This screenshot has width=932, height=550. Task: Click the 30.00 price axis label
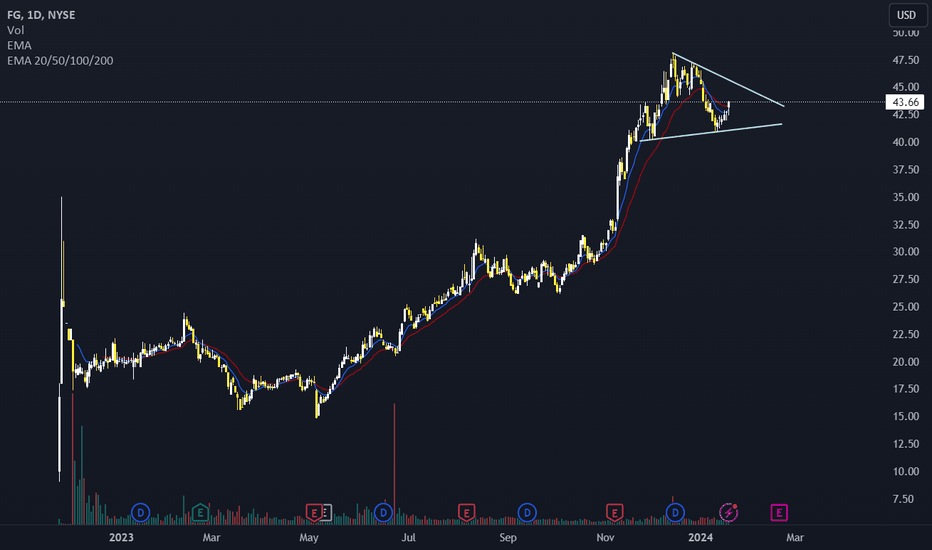click(906, 252)
